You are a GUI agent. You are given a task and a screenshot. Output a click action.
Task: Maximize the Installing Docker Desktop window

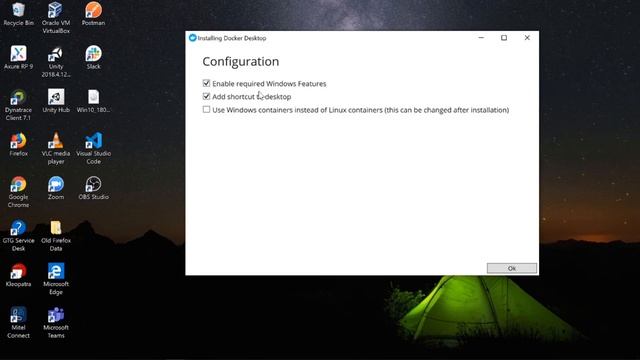click(x=504, y=38)
